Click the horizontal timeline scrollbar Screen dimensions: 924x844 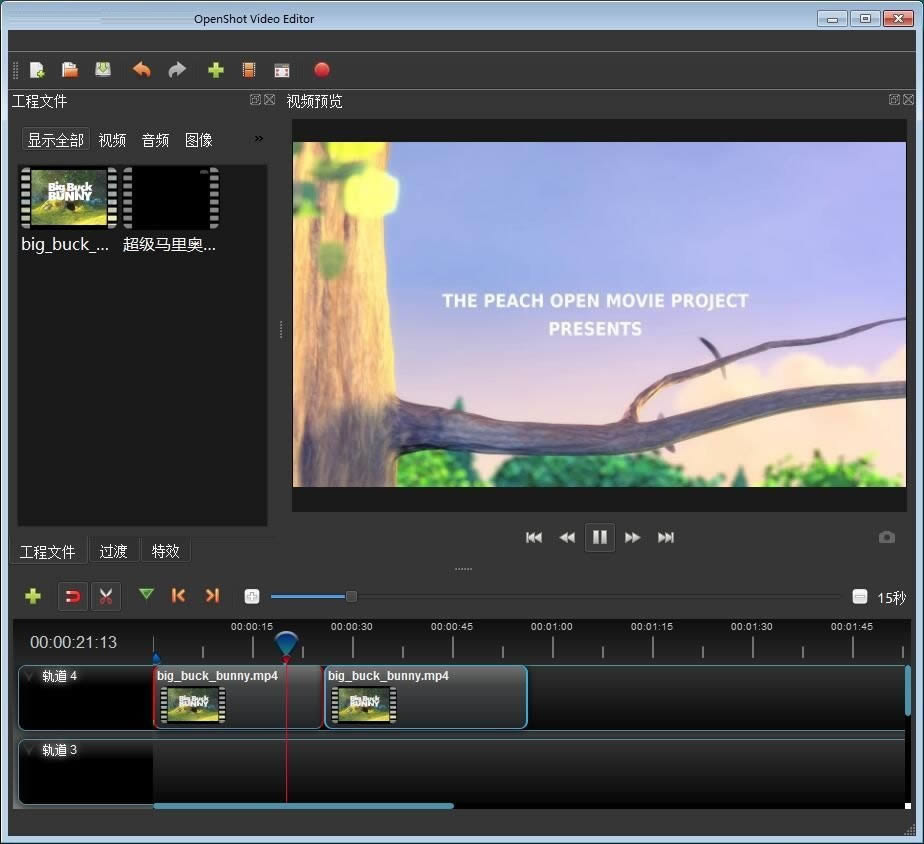point(303,806)
